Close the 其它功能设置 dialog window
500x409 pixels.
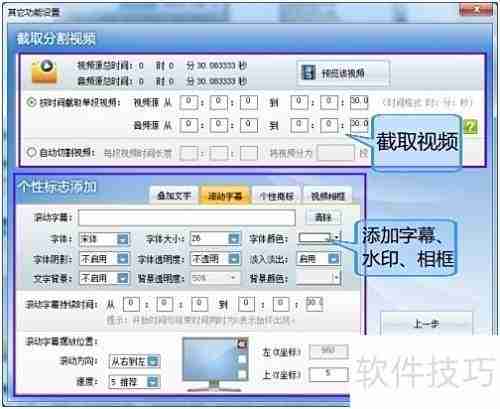tap(476, 10)
